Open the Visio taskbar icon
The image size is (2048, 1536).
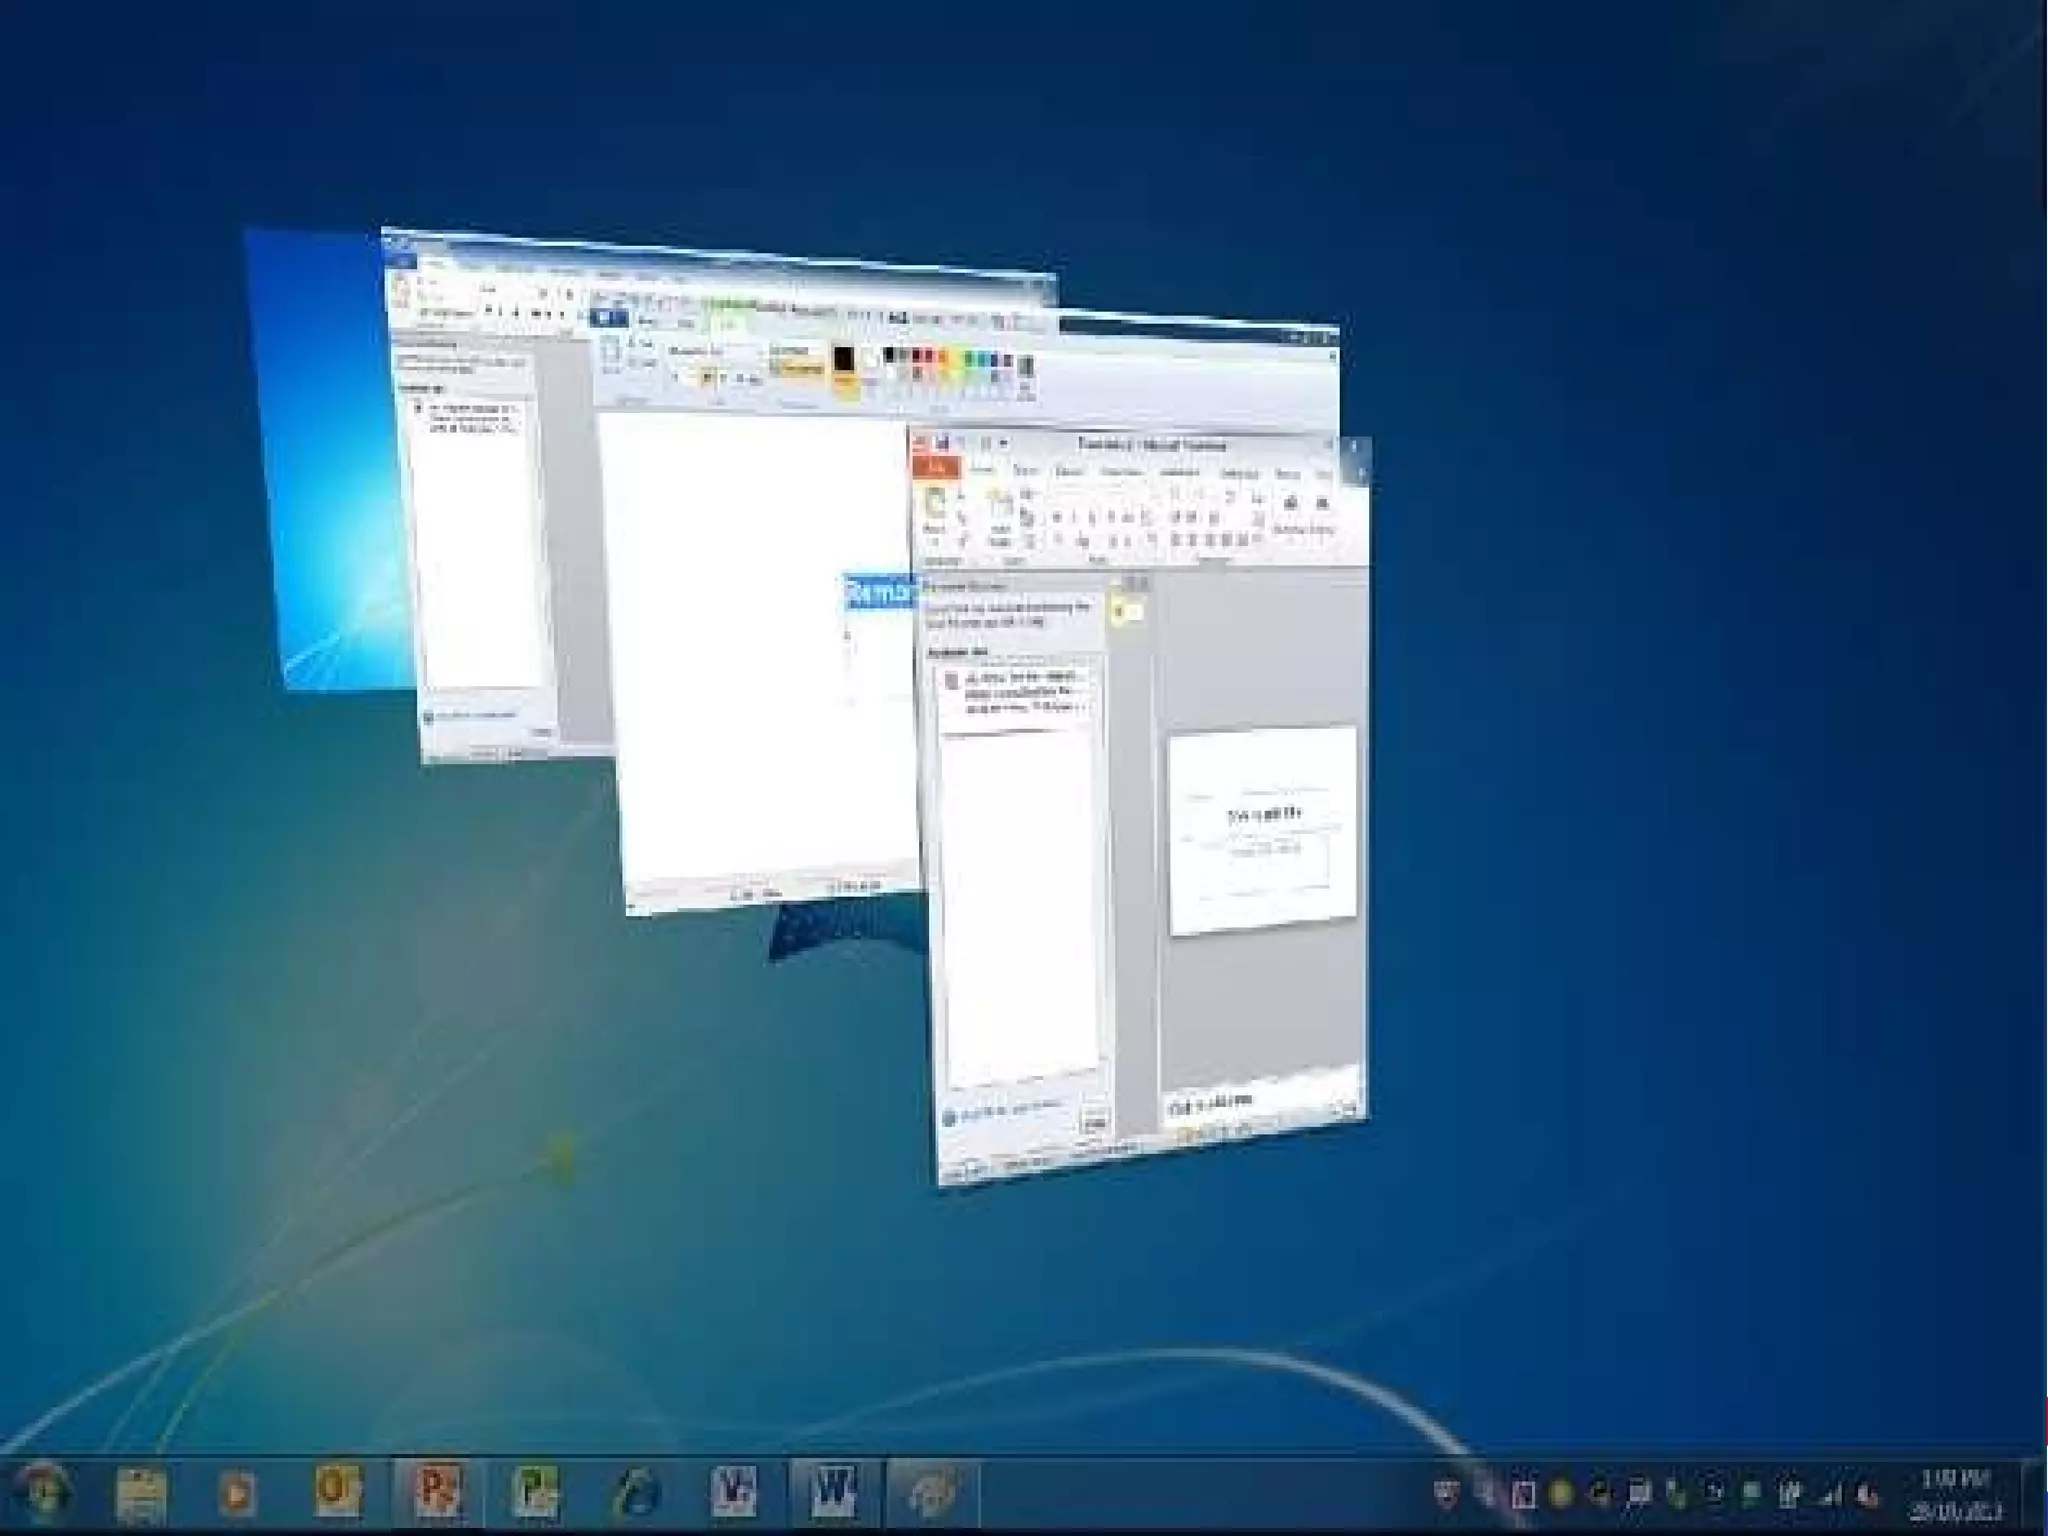(x=733, y=1493)
